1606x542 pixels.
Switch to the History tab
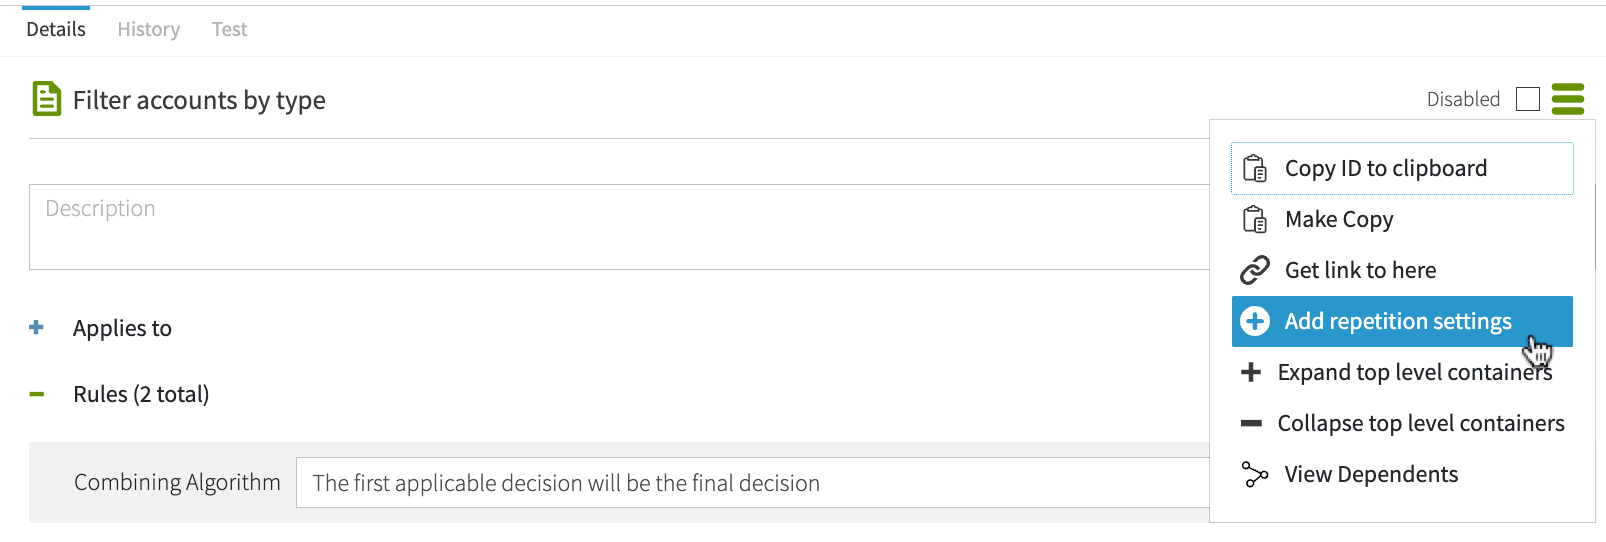coord(148,29)
